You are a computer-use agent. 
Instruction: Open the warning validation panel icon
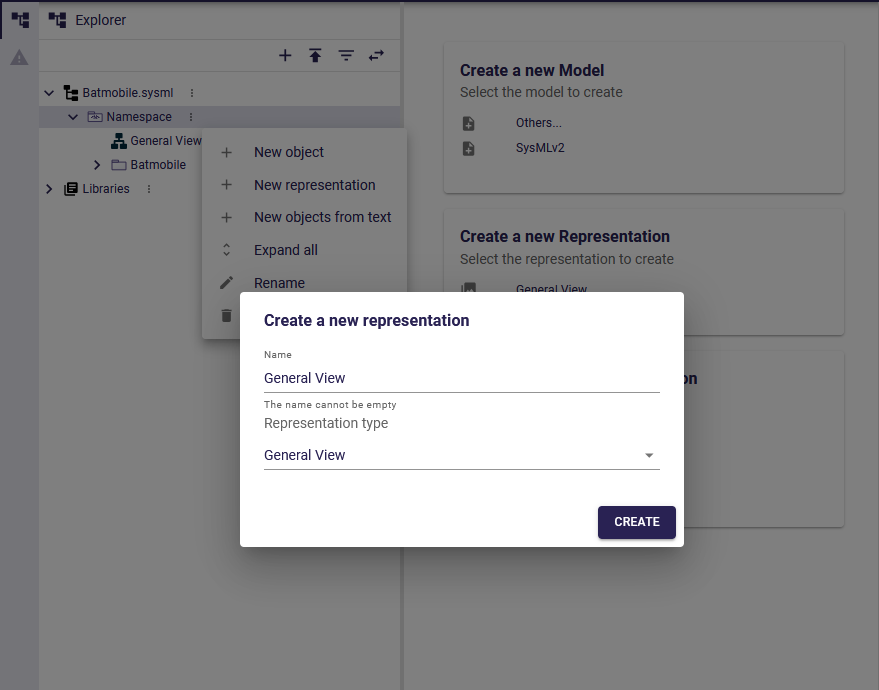(19, 58)
